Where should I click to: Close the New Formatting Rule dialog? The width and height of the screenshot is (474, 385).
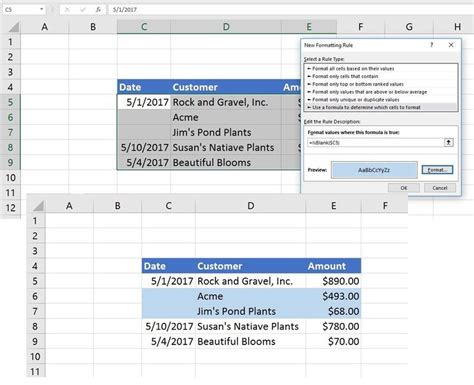(x=451, y=45)
